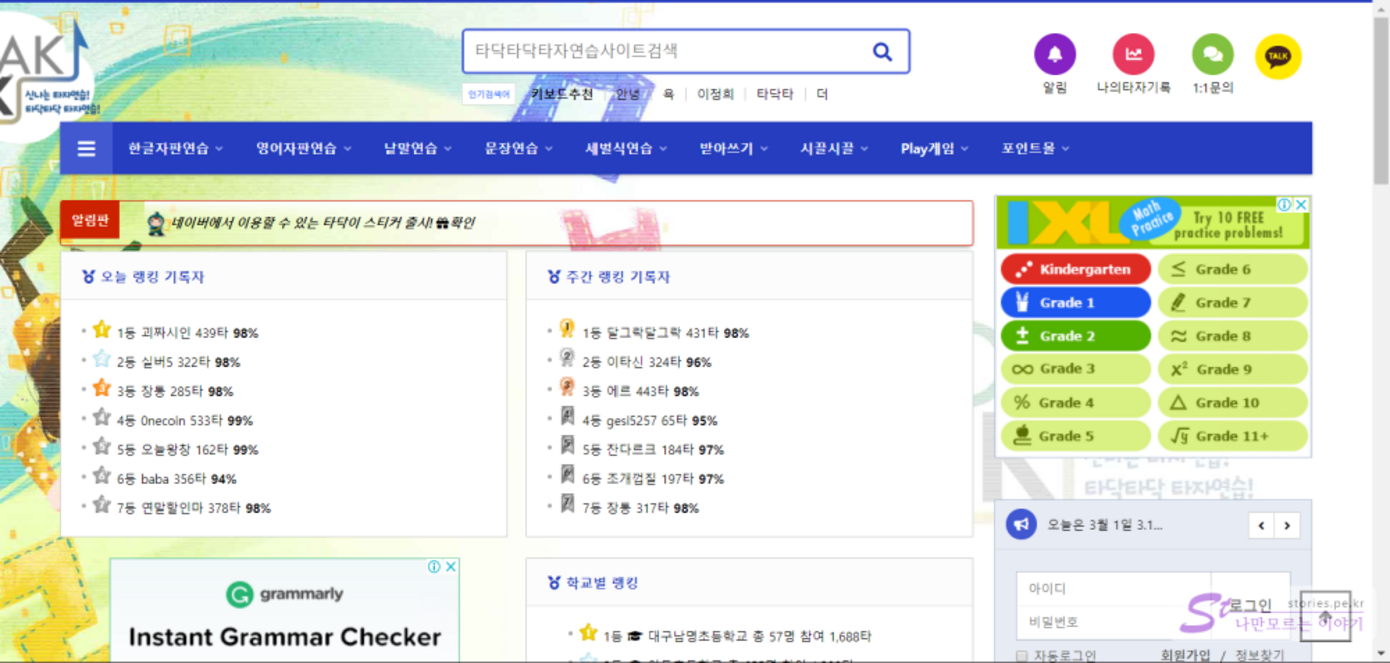Enable the 자동로그인 checkbox
This screenshot has width=1390, height=663.
[1021, 656]
